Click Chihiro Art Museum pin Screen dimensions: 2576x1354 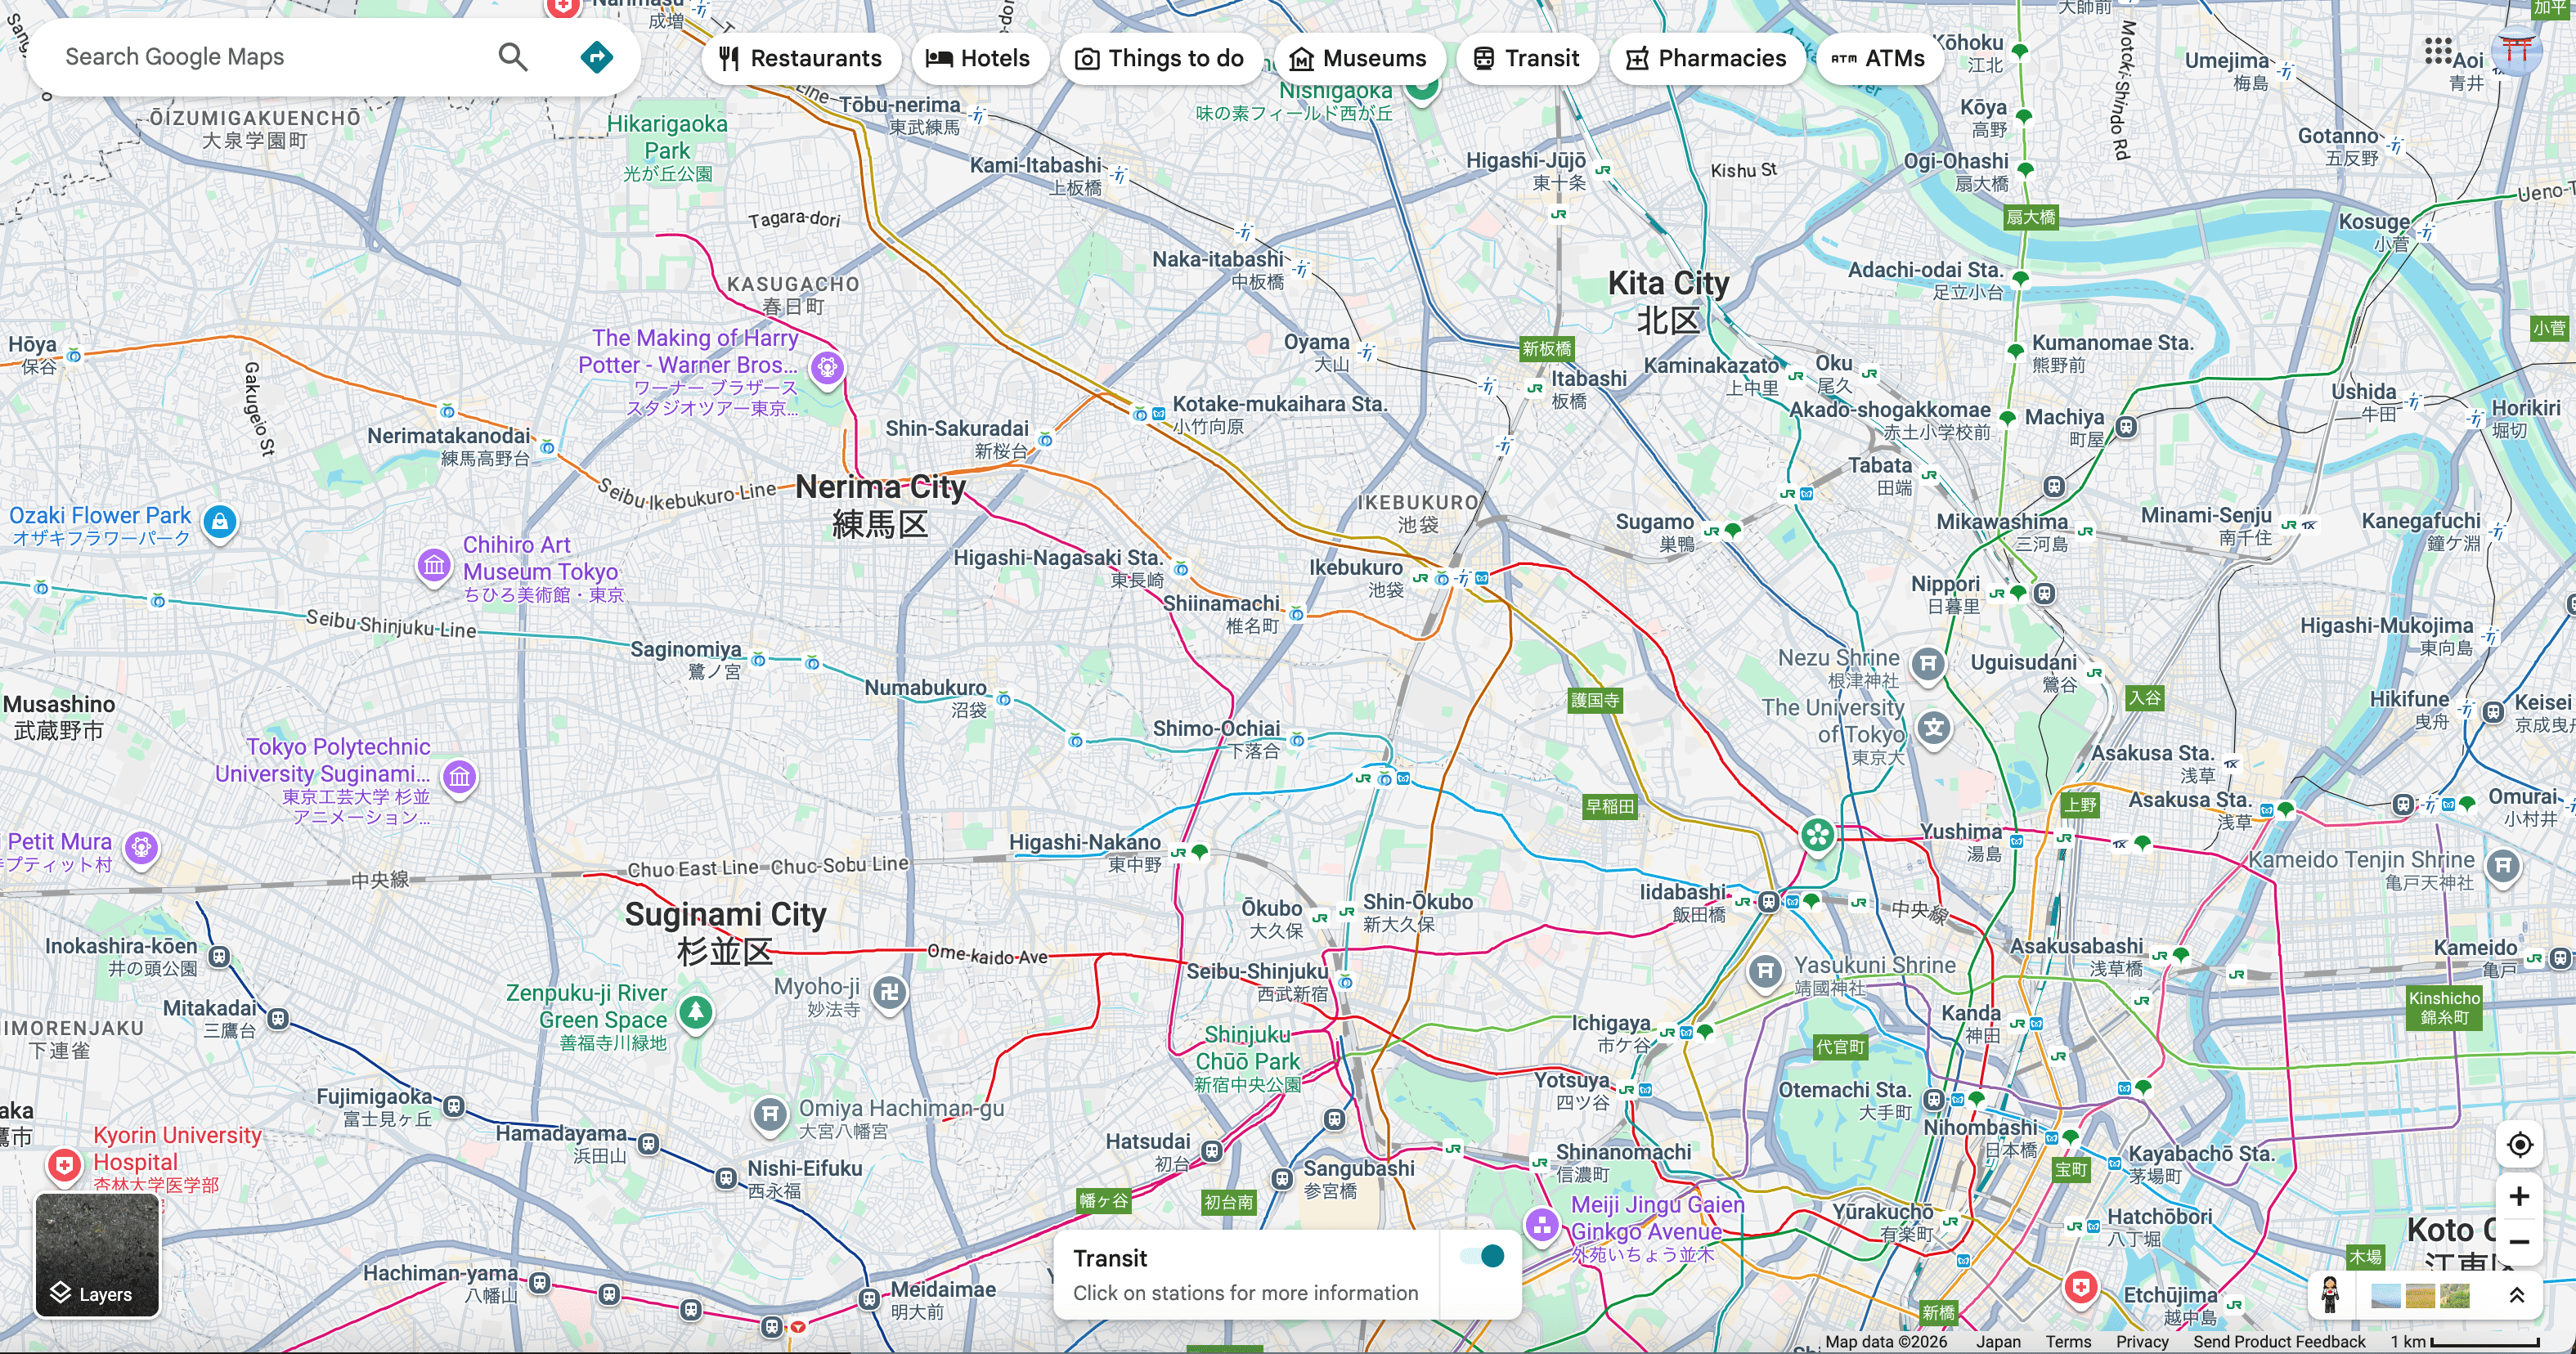(433, 566)
